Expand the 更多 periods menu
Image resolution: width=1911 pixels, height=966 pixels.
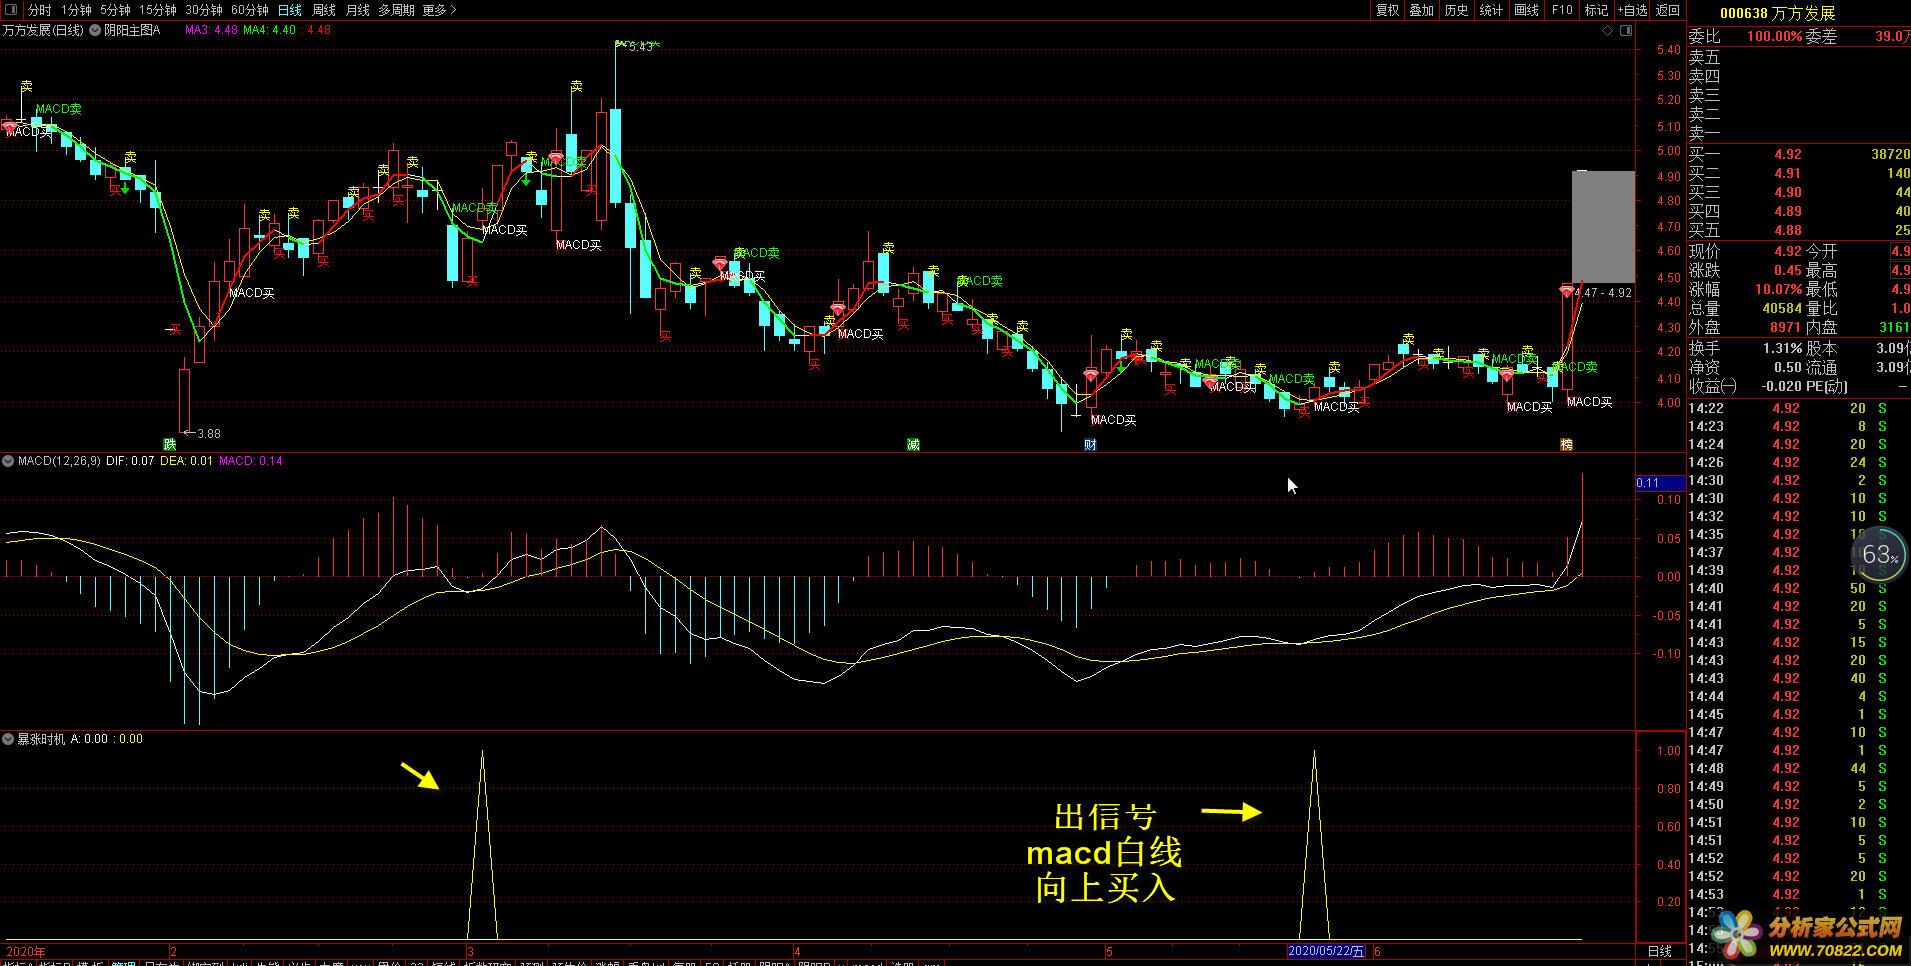click(x=439, y=10)
